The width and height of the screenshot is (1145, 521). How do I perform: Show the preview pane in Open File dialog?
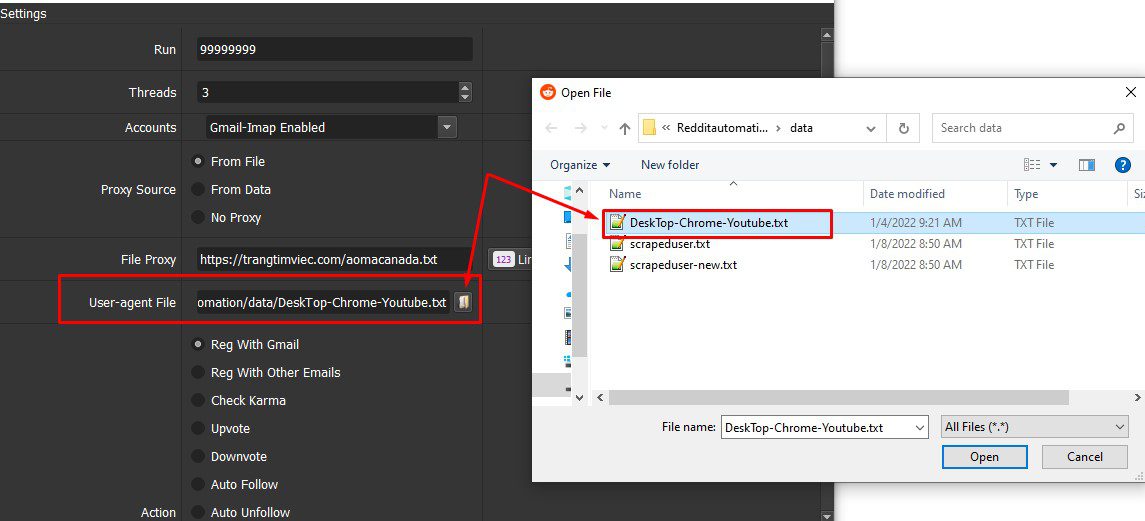tap(1087, 165)
